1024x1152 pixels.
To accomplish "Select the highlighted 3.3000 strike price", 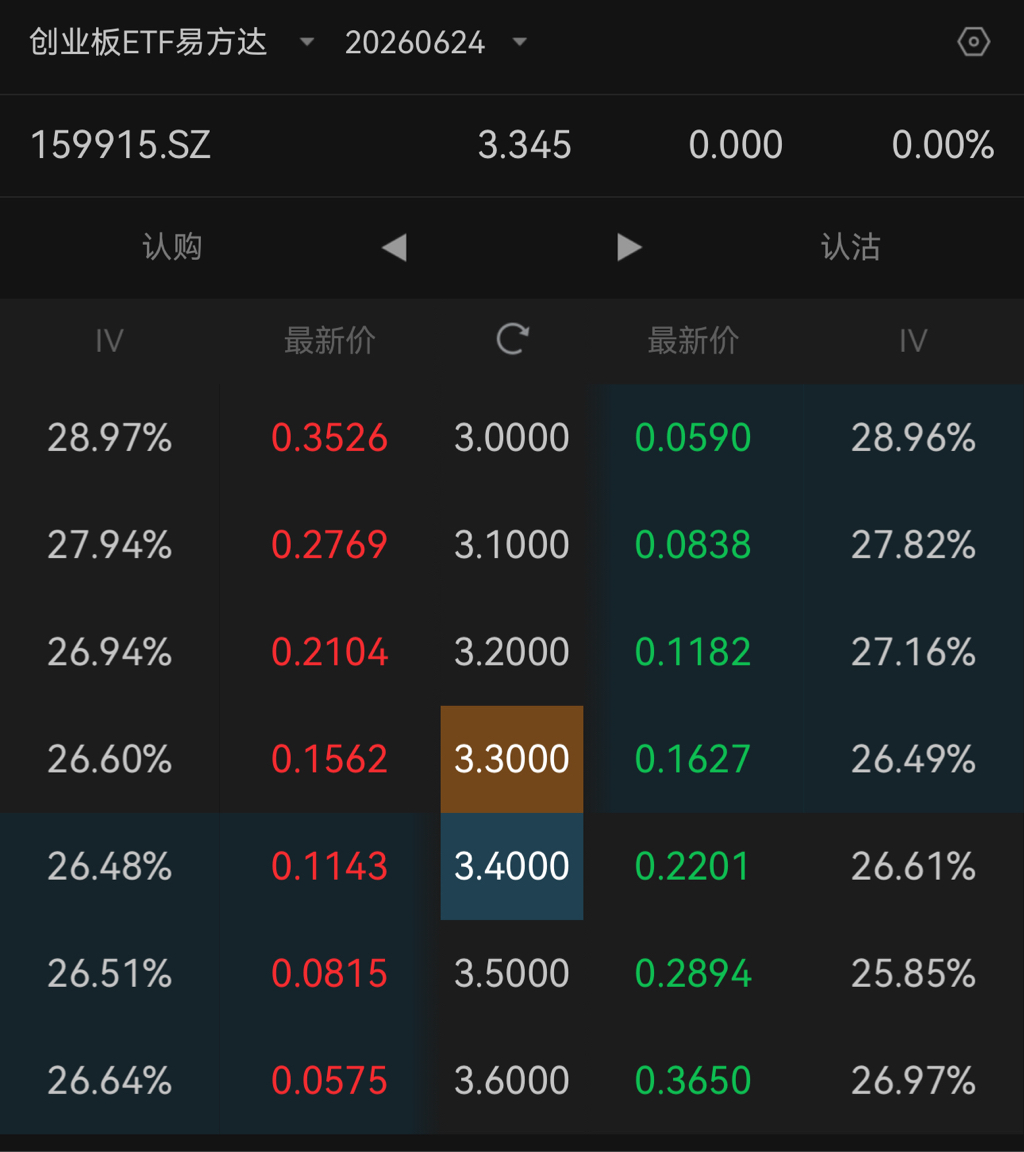I will [x=512, y=759].
